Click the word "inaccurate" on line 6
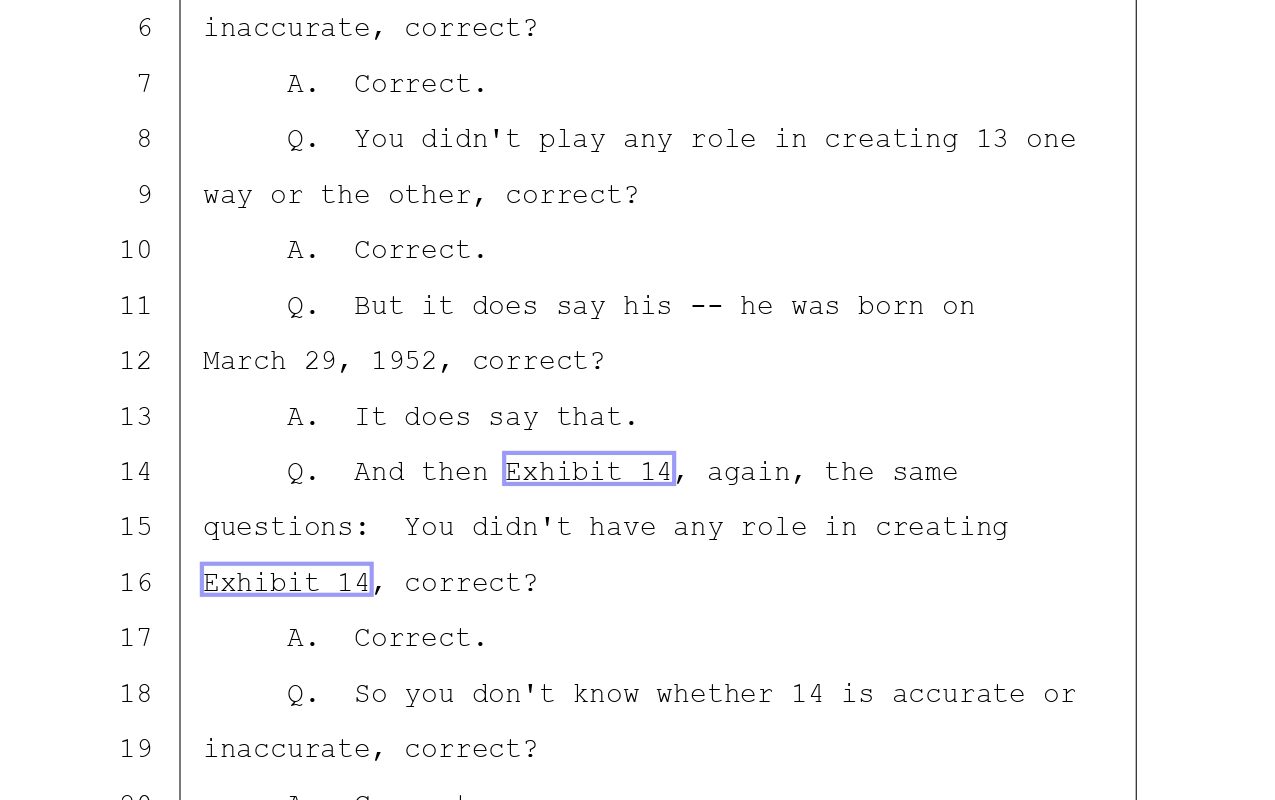Viewport: 1275px width, 800px height. click(x=286, y=28)
